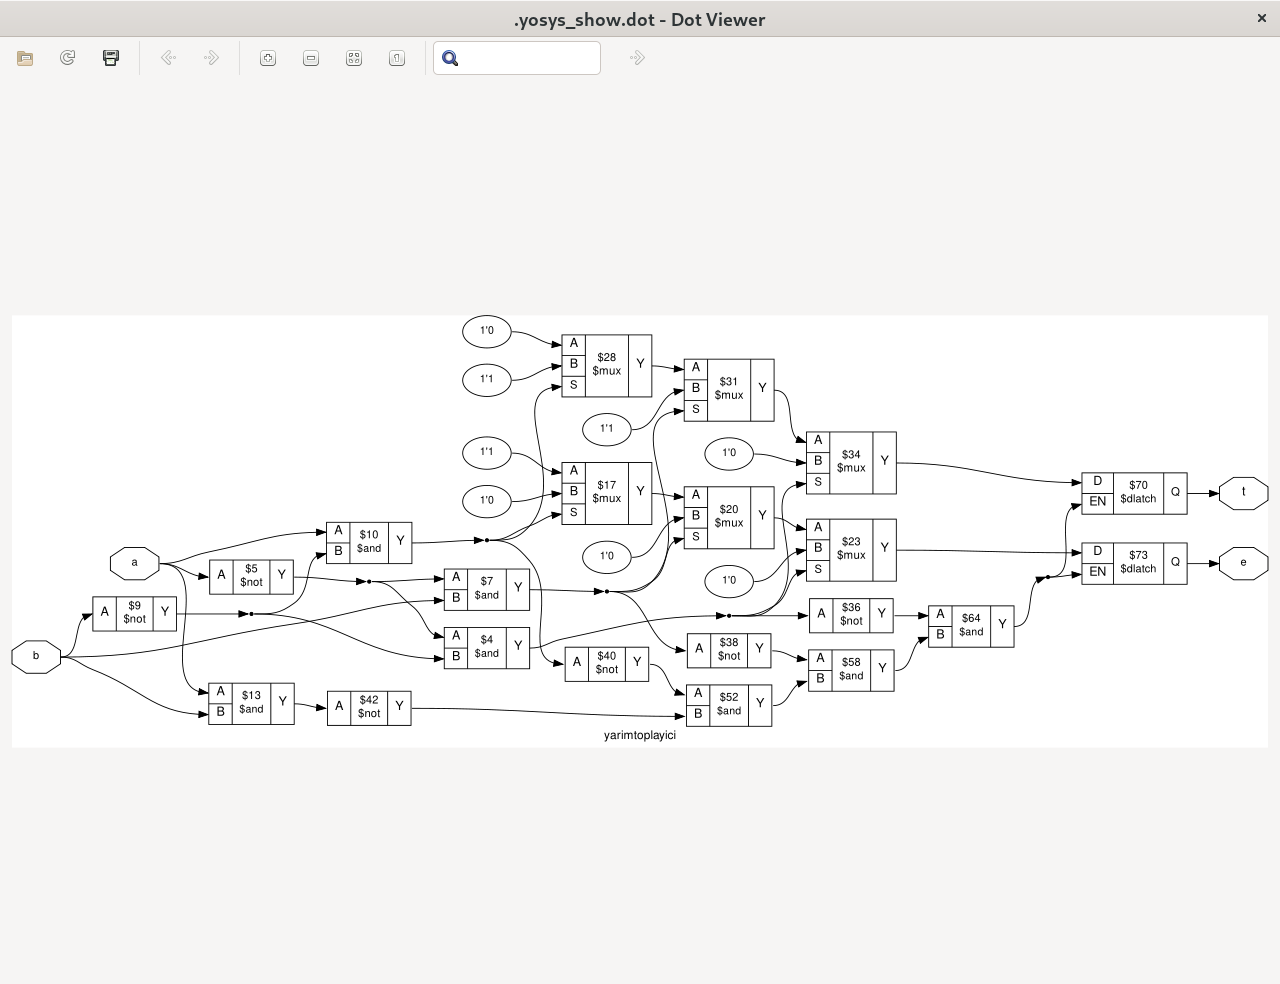Image resolution: width=1280 pixels, height=984 pixels.
Task: Reset zoom to 100 percent
Action: tap(397, 58)
